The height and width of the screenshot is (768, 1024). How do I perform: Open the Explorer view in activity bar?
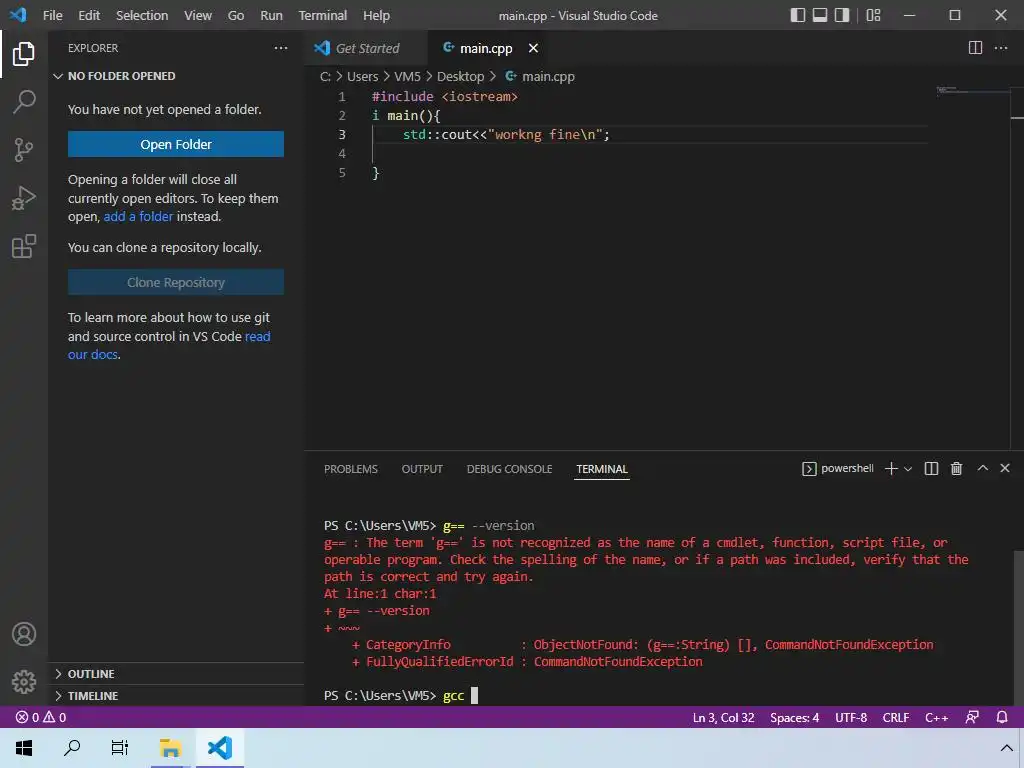click(x=24, y=54)
